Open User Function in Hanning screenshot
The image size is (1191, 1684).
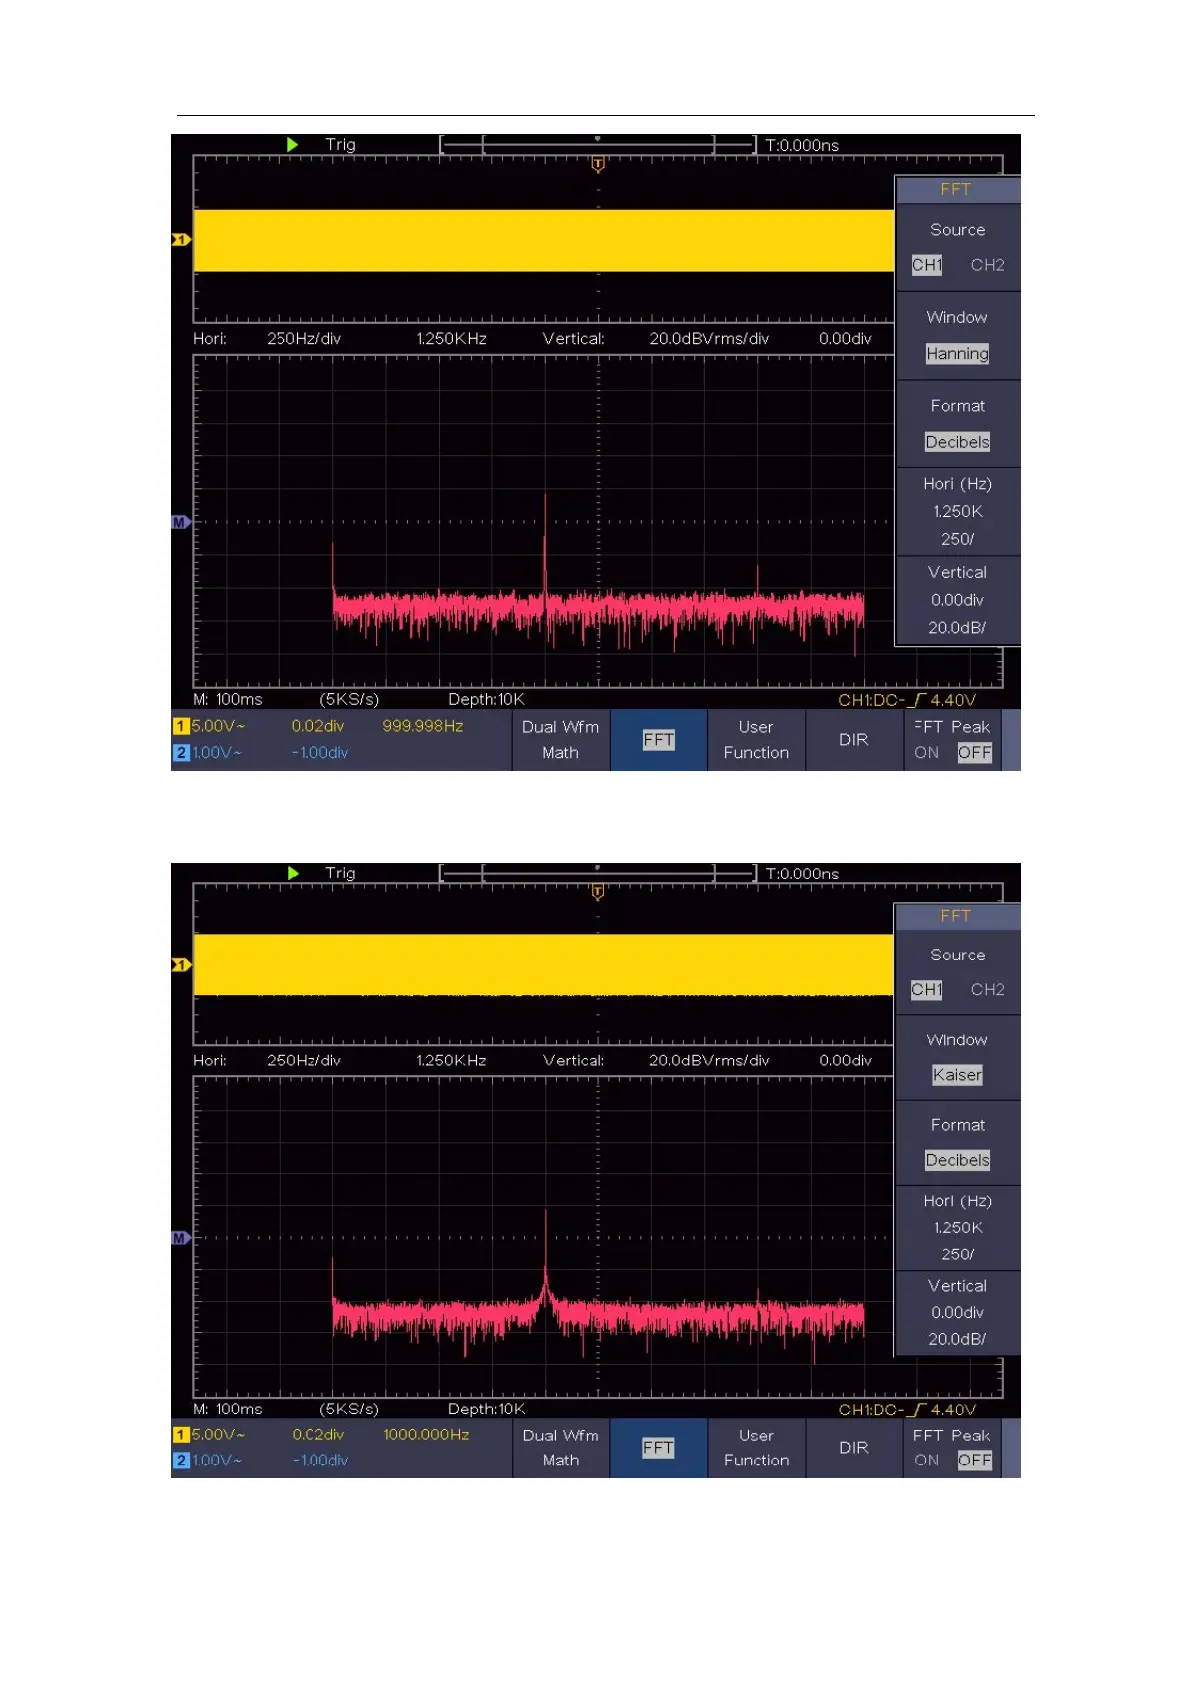click(x=756, y=740)
